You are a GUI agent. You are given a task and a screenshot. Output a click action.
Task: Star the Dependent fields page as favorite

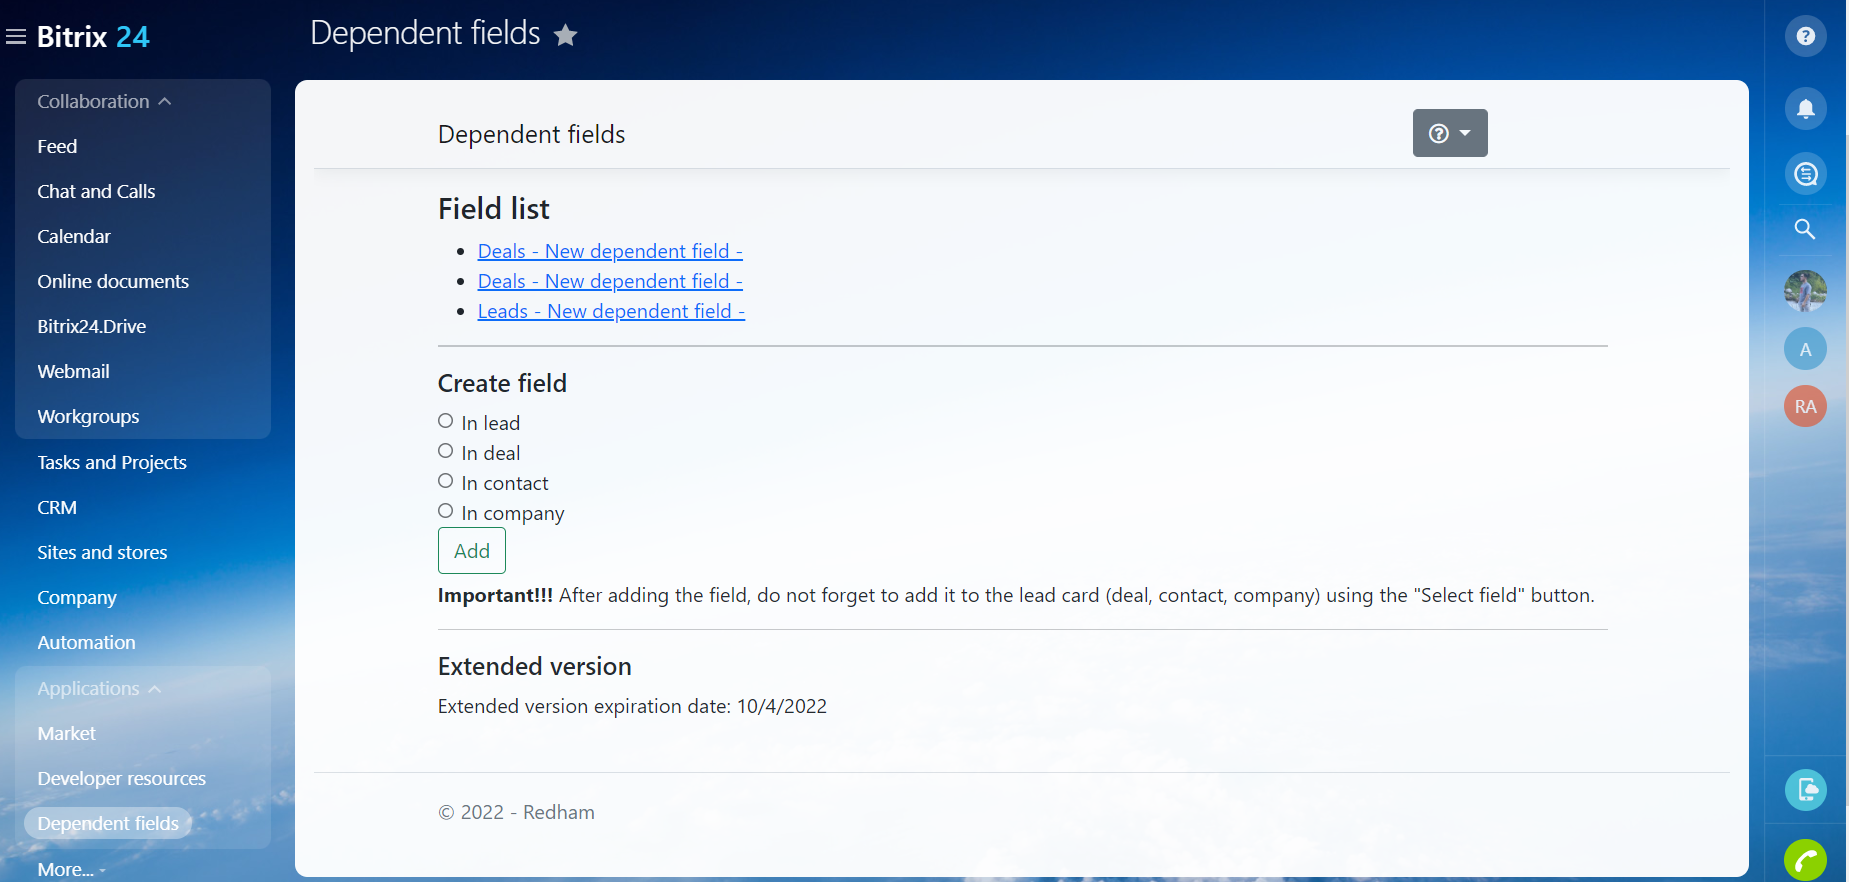[x=565, y=36]
